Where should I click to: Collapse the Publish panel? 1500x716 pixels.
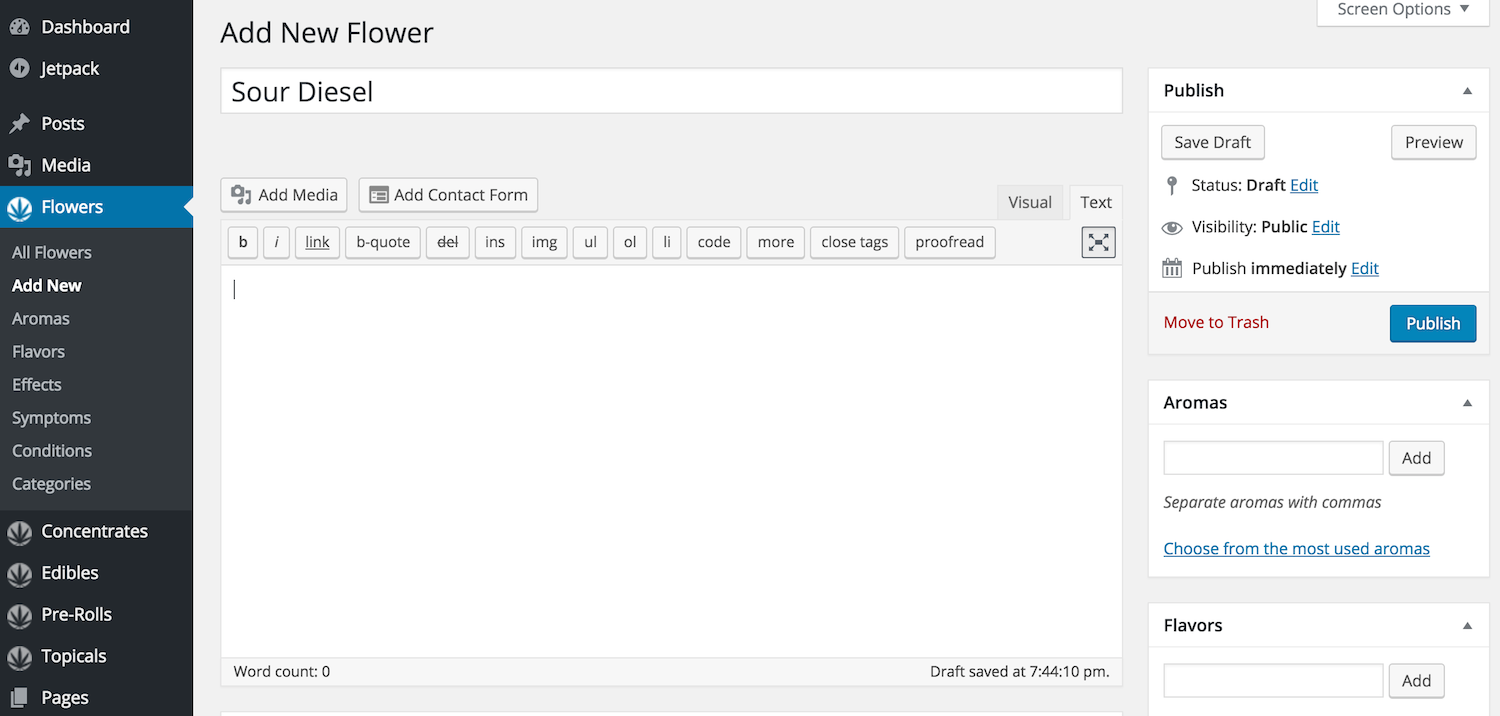1467,91
